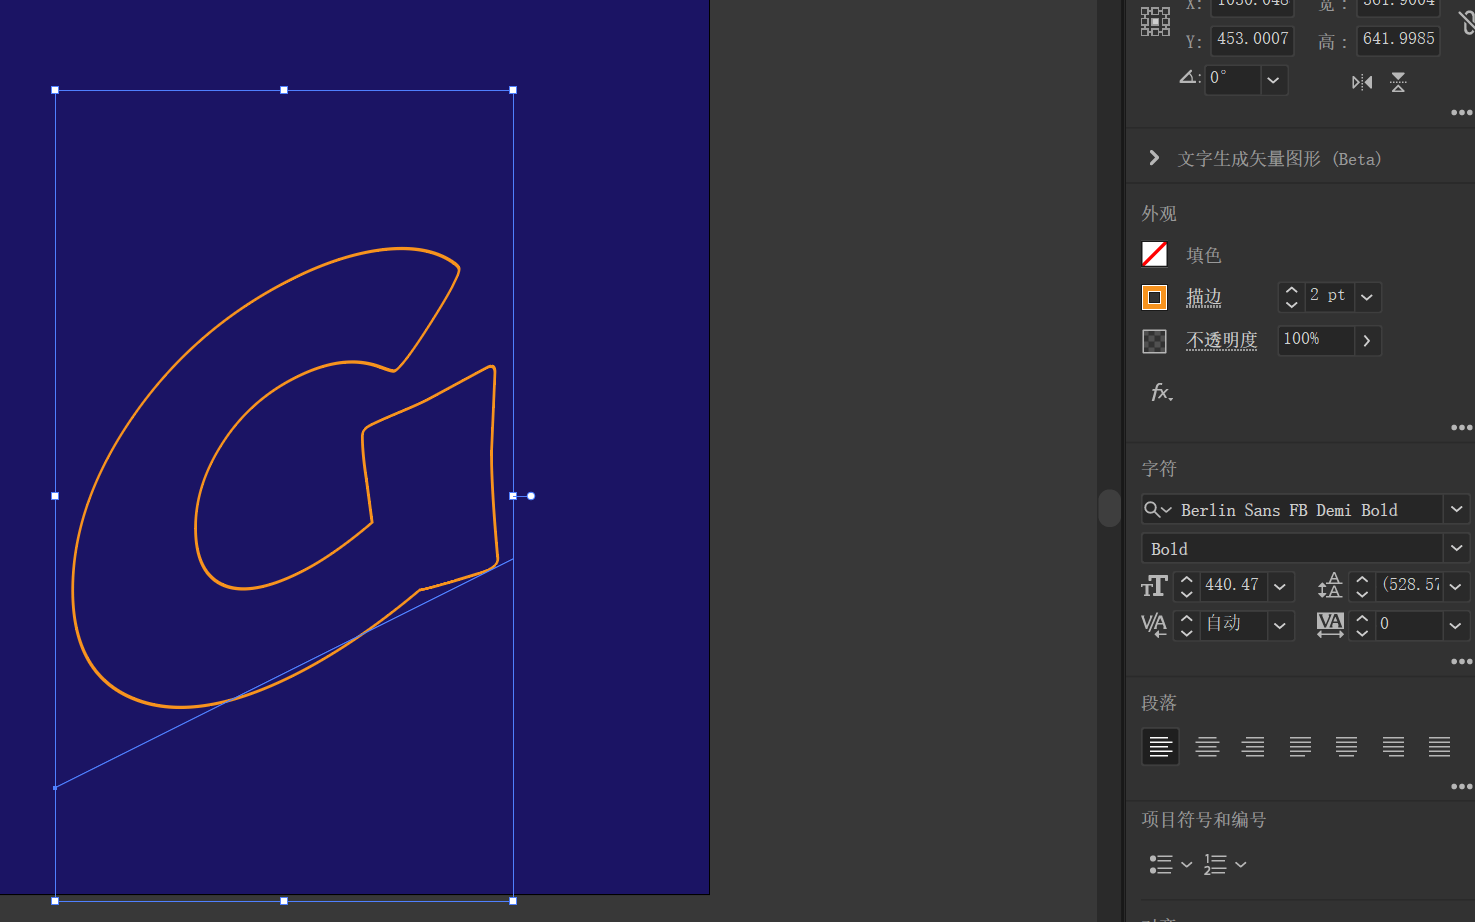The width and height of the screenshot is (1475, 922).
Task: Open the 描边 stroke panel link
Action: 1204,297
